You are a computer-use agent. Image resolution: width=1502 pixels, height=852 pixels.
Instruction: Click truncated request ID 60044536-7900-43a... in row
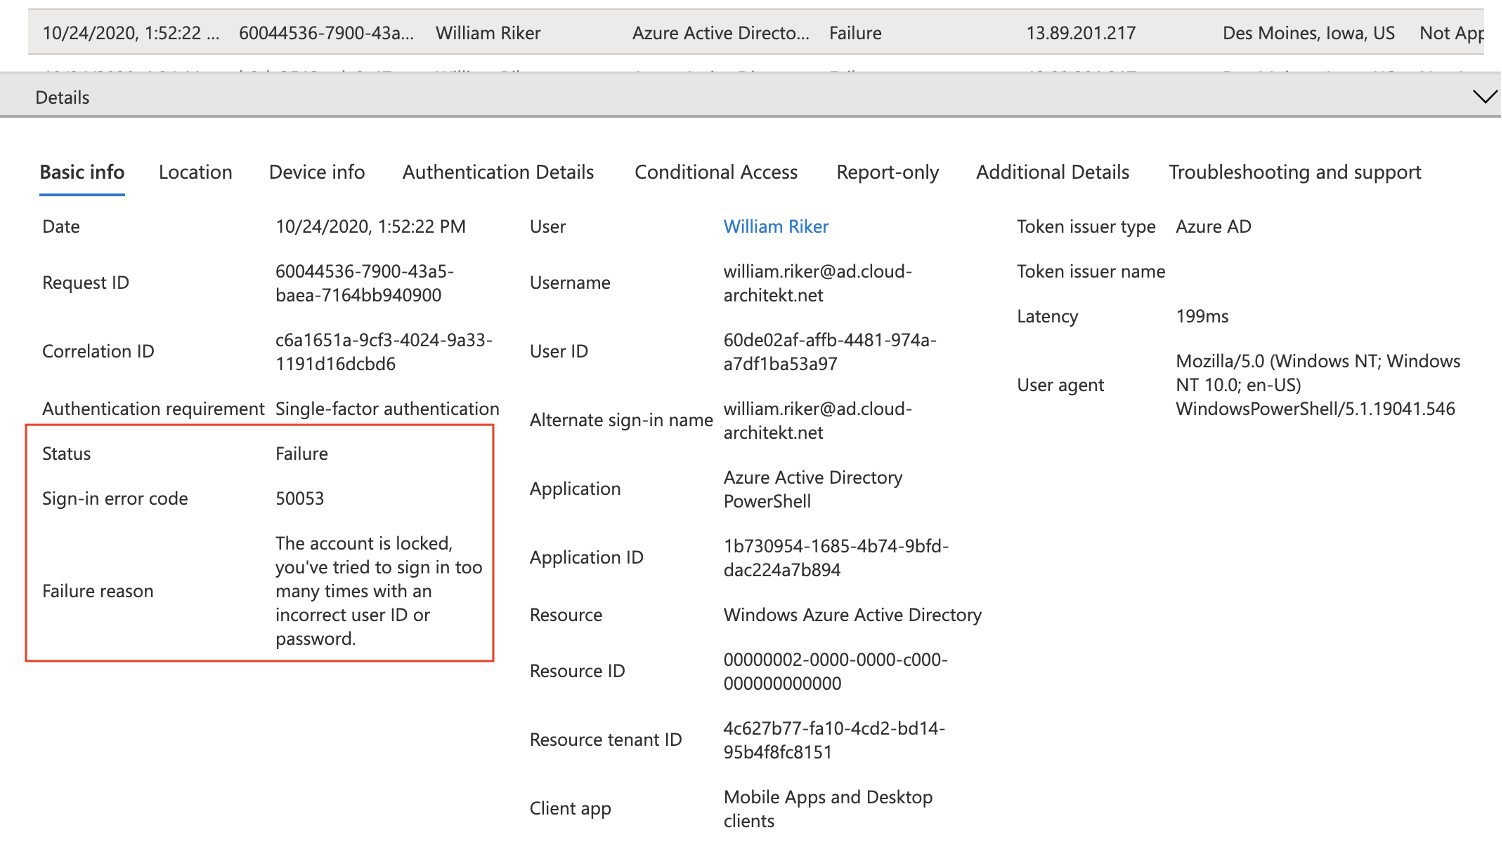(x=326, y=33)
